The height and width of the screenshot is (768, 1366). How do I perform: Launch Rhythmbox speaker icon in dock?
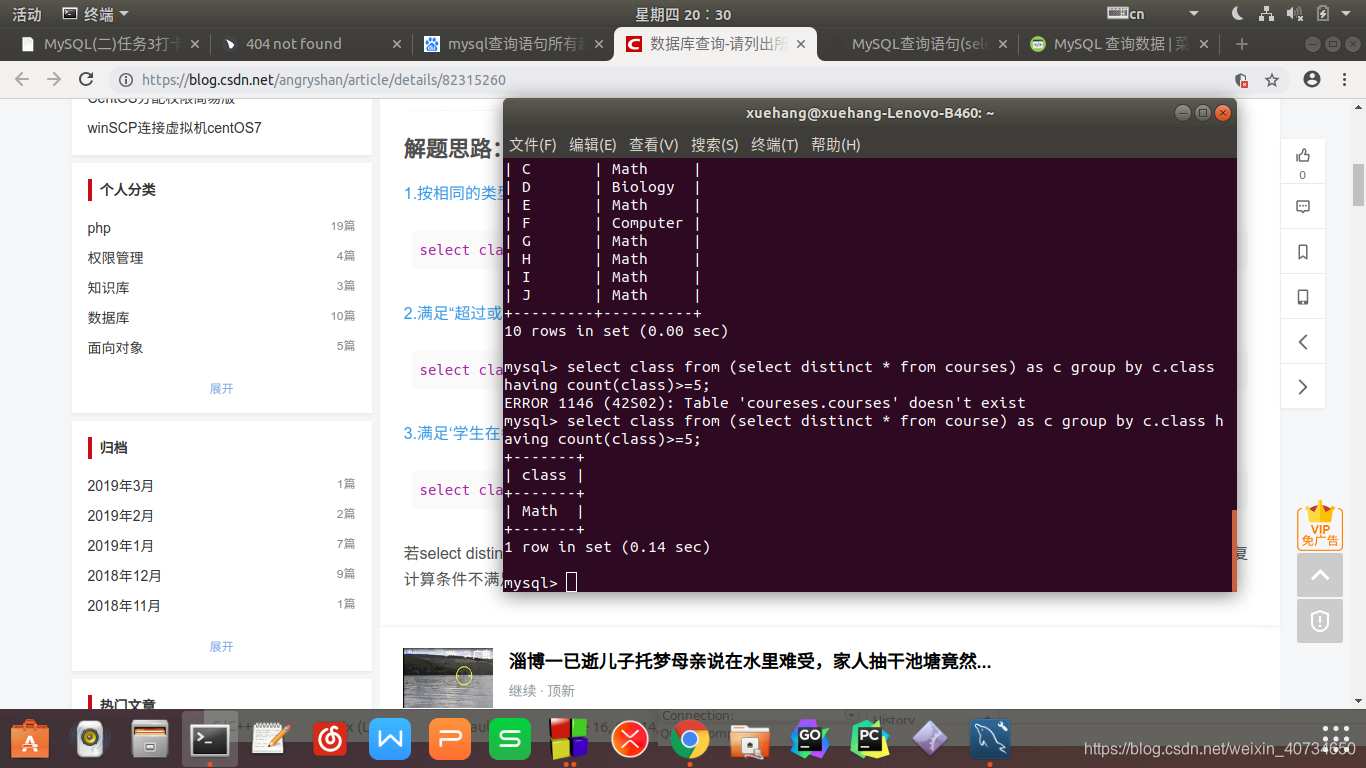pos(90,740)
